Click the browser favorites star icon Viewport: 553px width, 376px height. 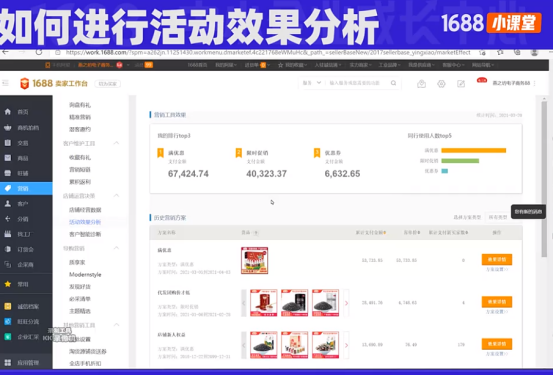point(500,53)
